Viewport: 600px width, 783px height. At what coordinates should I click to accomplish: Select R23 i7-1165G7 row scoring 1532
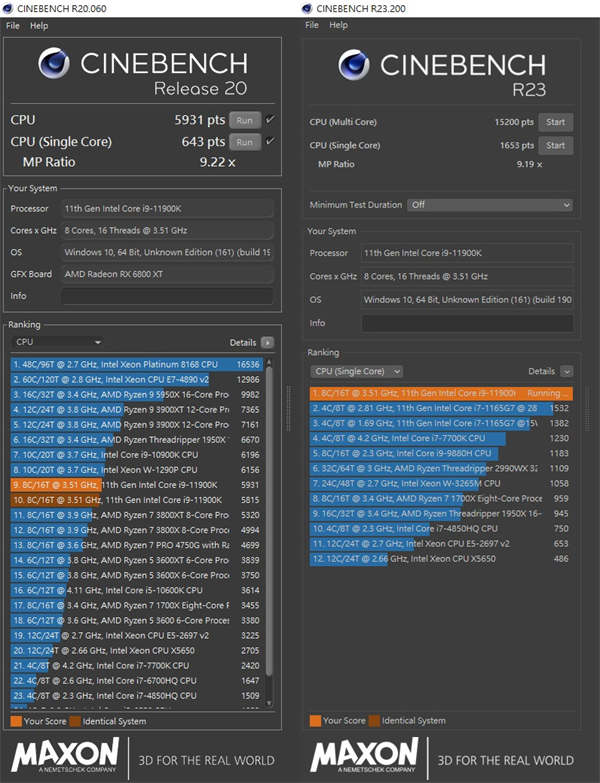(x=441, y=408)
